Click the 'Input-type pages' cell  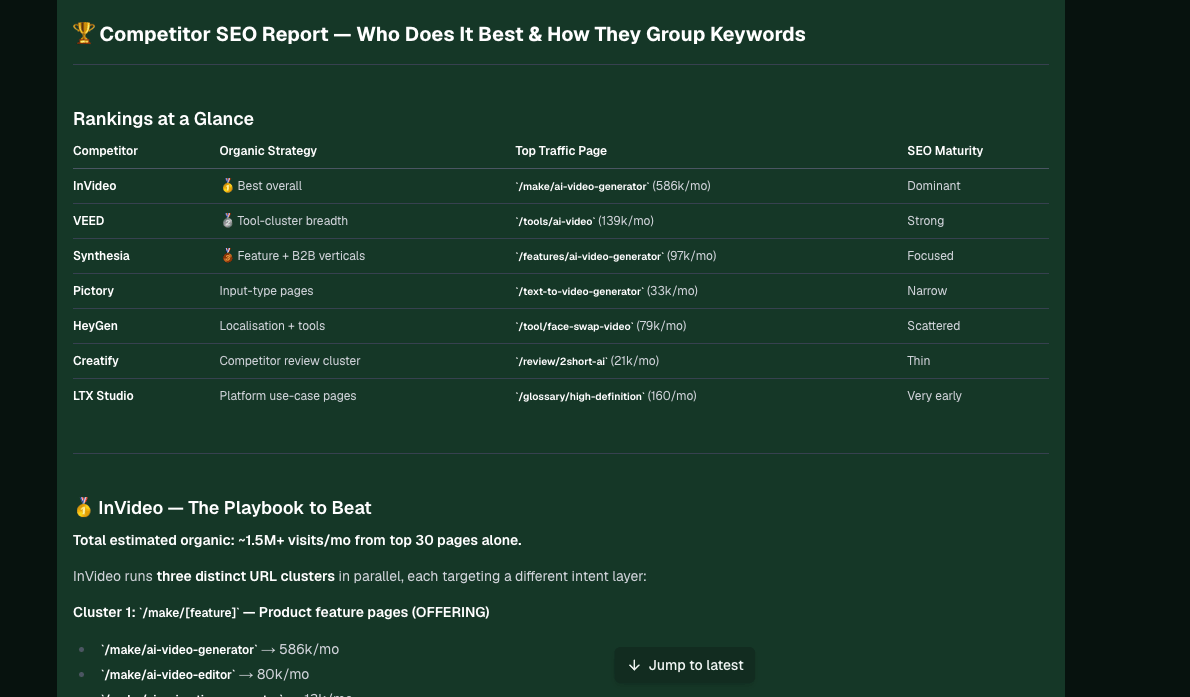coord(266,291)
